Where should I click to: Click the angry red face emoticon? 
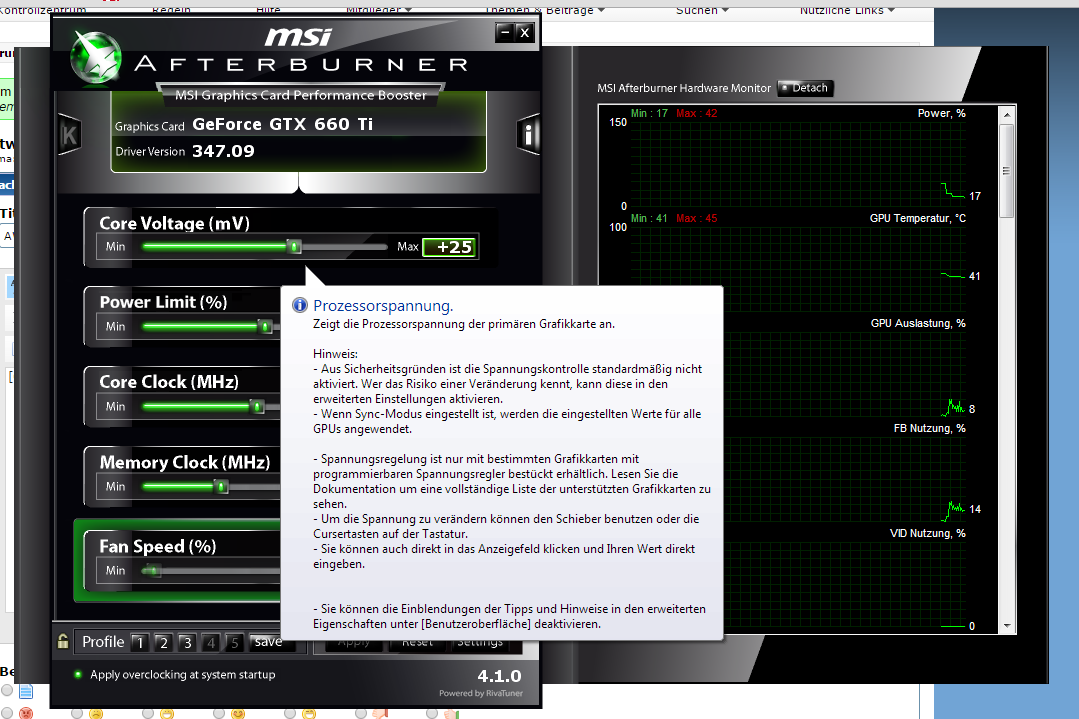pos(26,713)
